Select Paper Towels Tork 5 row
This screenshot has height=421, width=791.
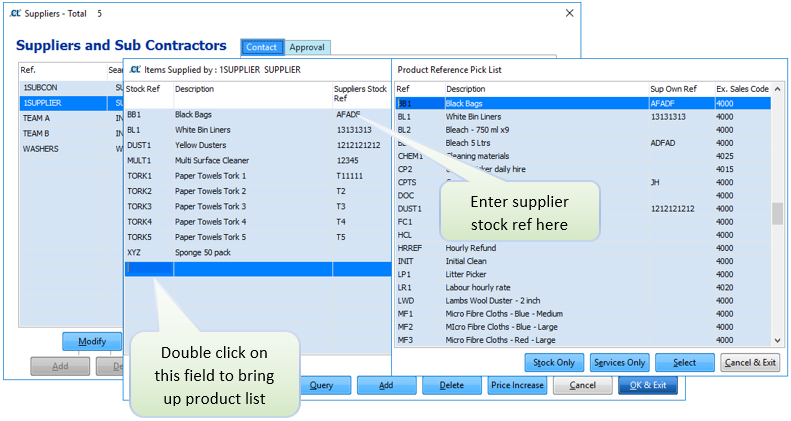(257, 237)
